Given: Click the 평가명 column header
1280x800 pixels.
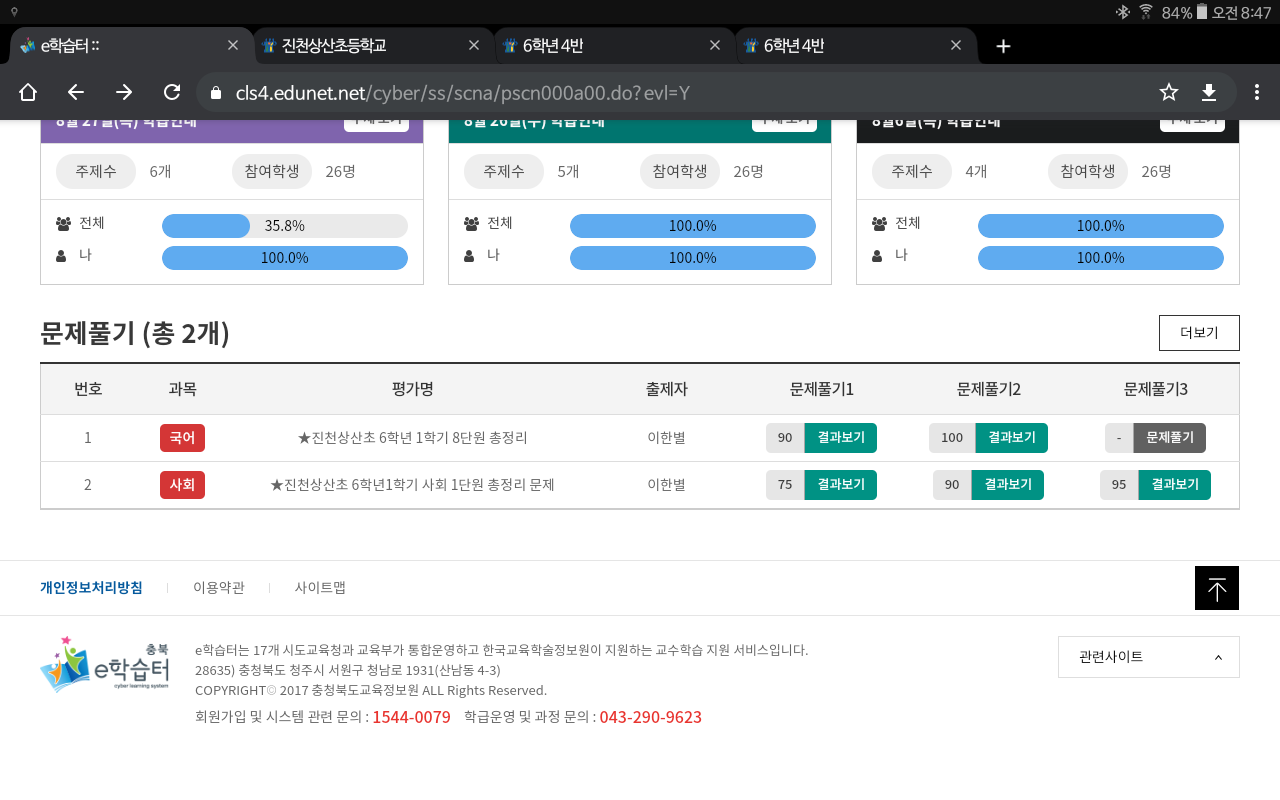Looking at the screenshot, I should (413, 389).
